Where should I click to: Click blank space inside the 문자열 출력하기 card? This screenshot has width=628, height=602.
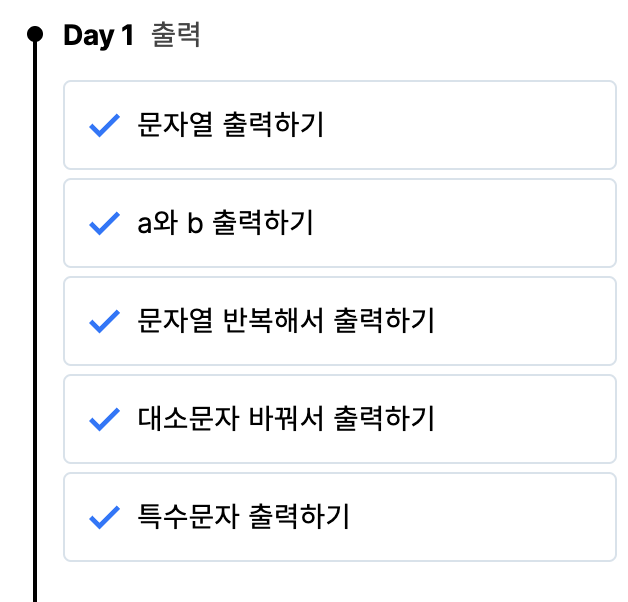(x=480, y=126)
